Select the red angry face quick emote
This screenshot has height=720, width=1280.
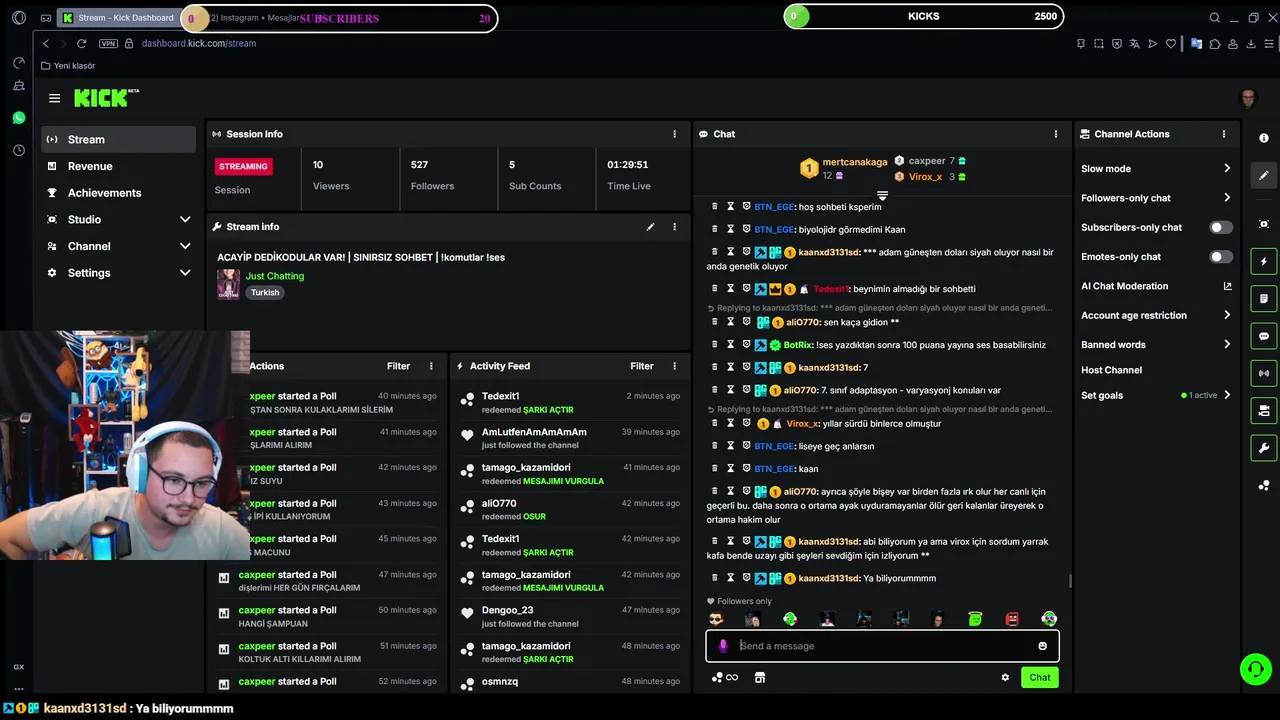tap(1012, 620)
